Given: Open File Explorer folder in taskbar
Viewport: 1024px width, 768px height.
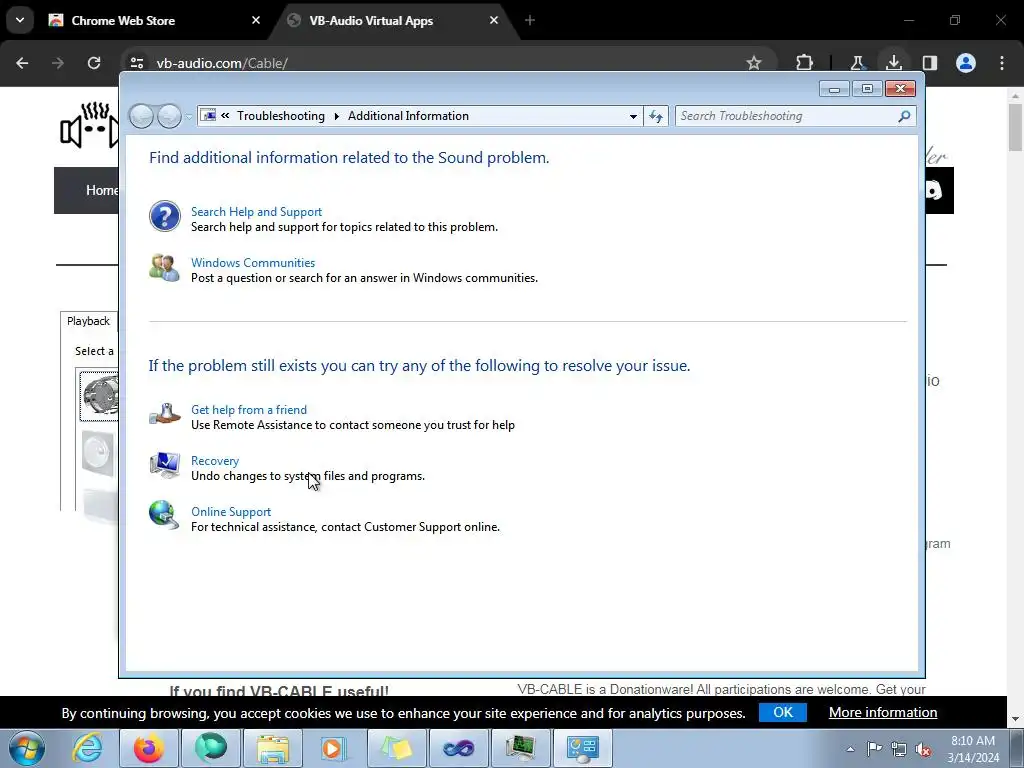Looking at the screenshot, I should 273,748.
